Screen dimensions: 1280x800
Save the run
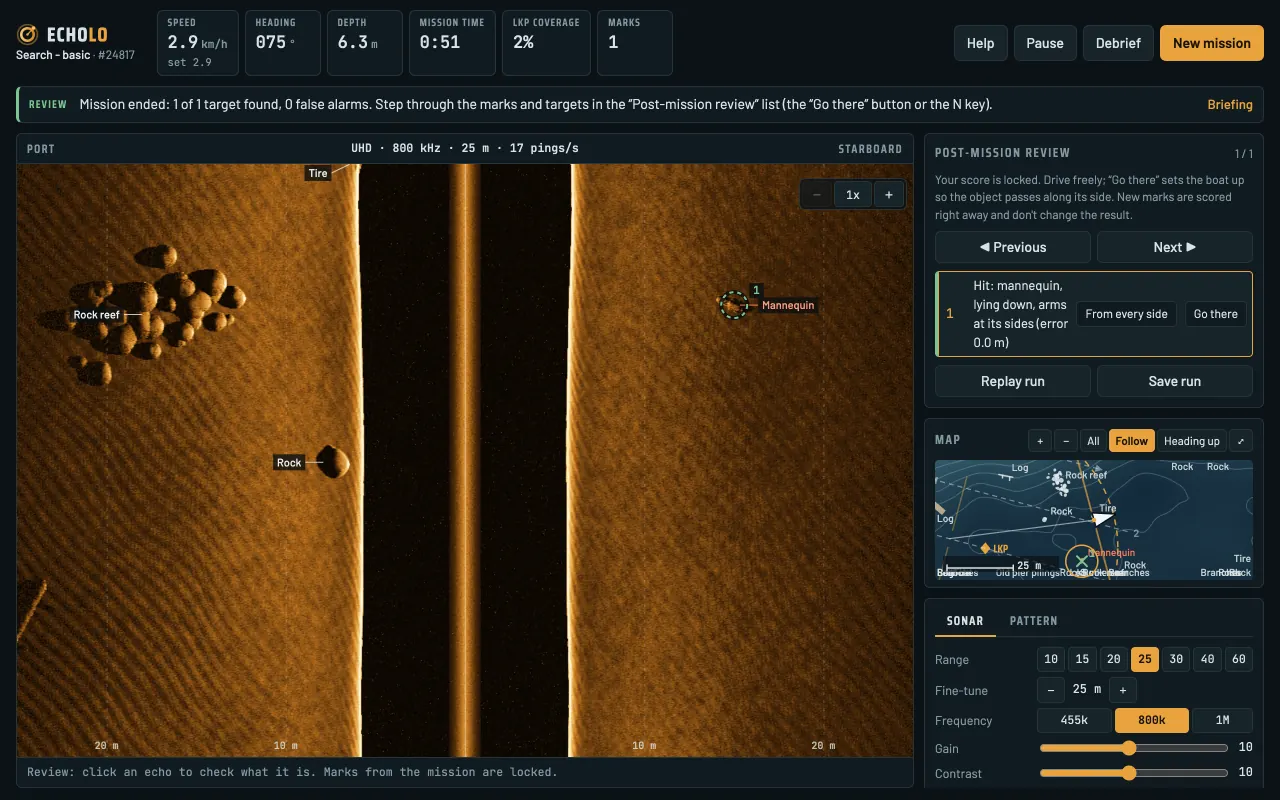tap(1175, 381)
